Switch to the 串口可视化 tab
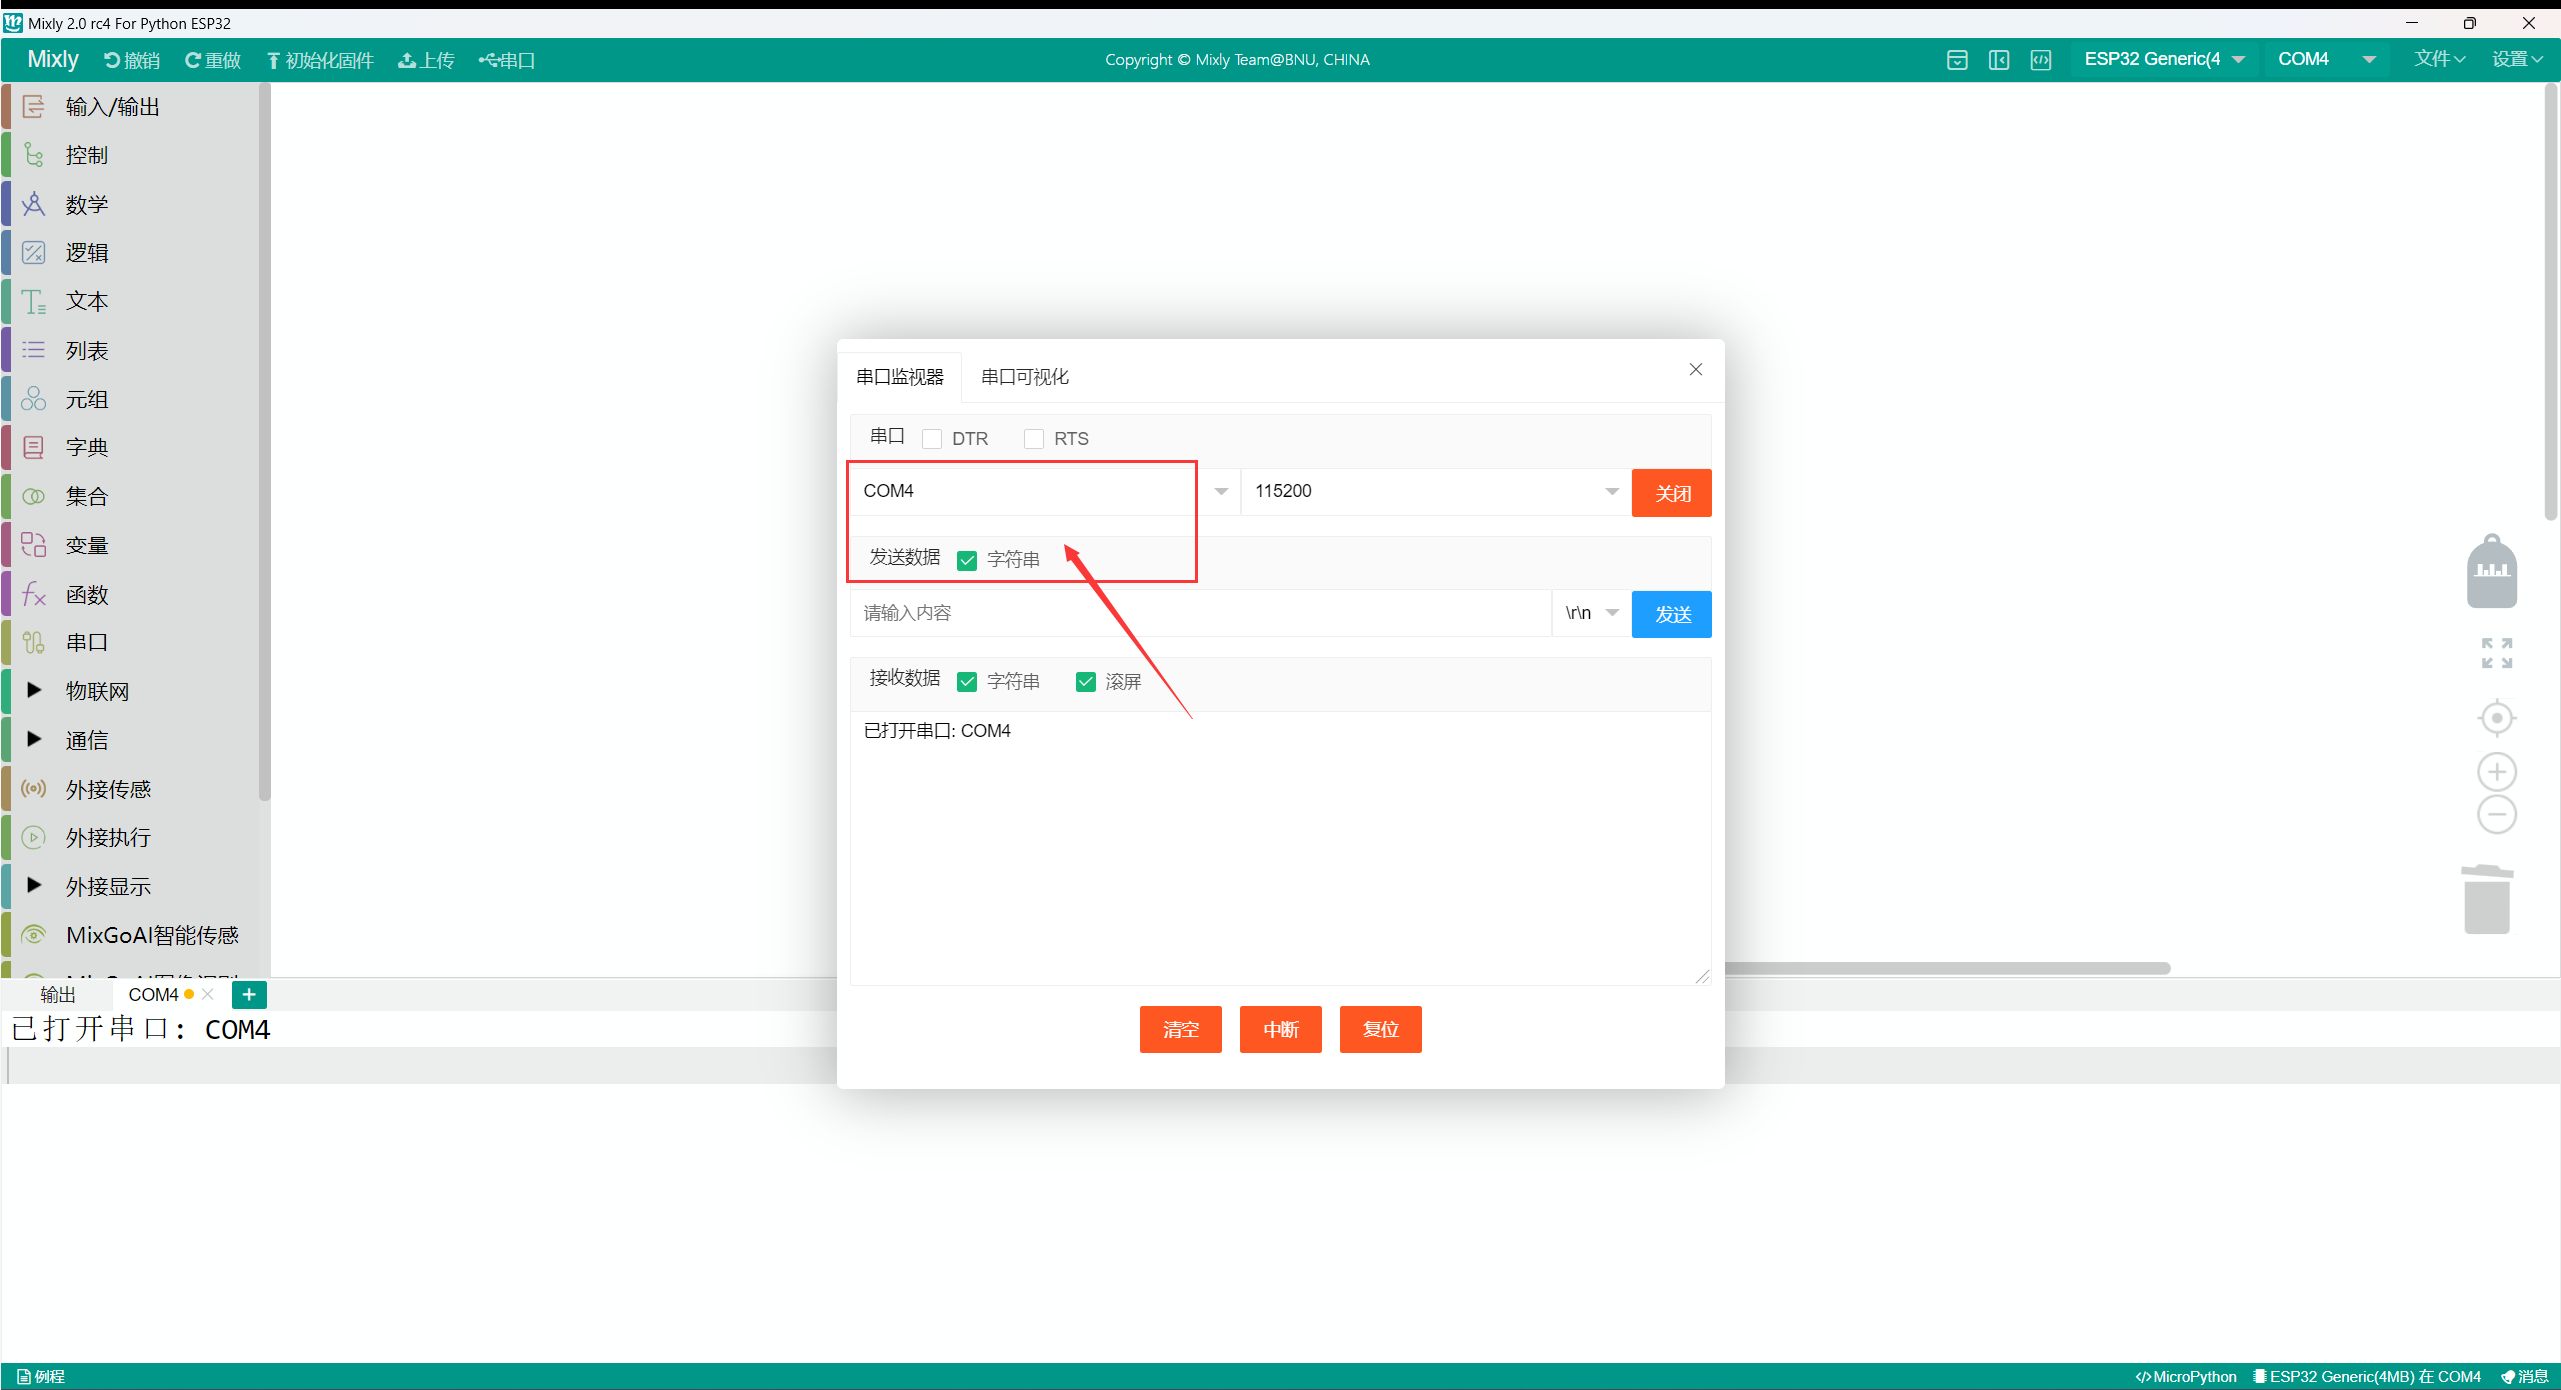 (1024, 377)
